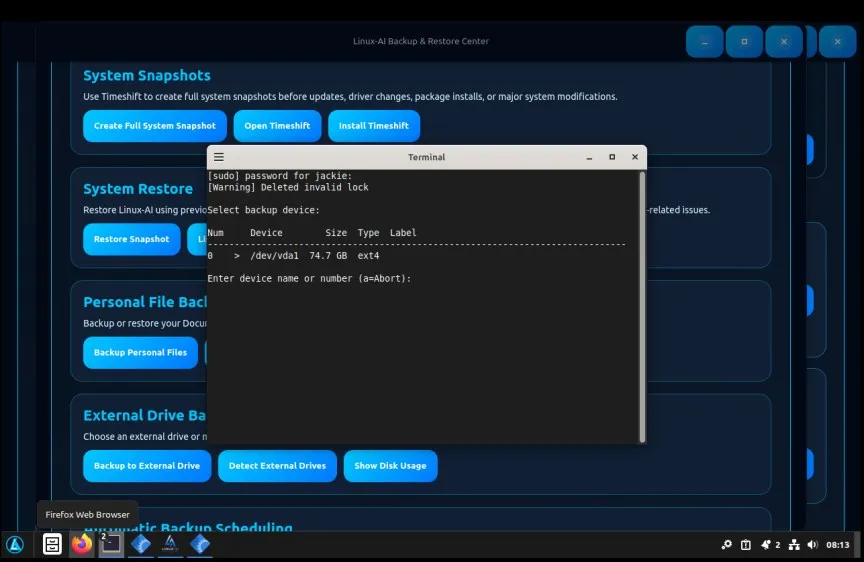864x562 pixels.
Task: Open the clipboard tray icon
Action: [746, 545]
